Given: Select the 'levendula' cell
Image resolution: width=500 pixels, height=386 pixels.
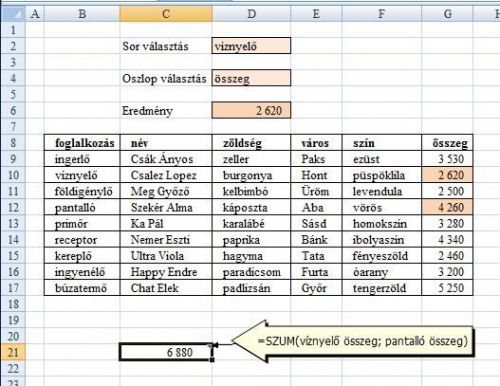Looking at the screenshot, I should tap(382, 191).
